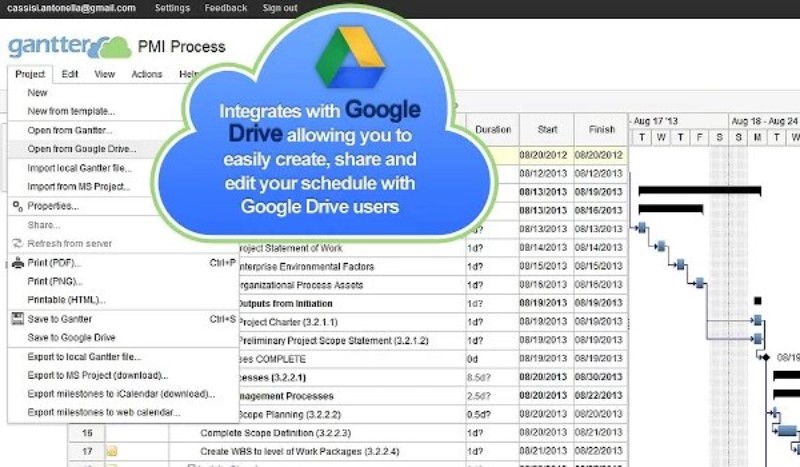
Task: Click the note icon in row 17
Action: click(112, 452)
